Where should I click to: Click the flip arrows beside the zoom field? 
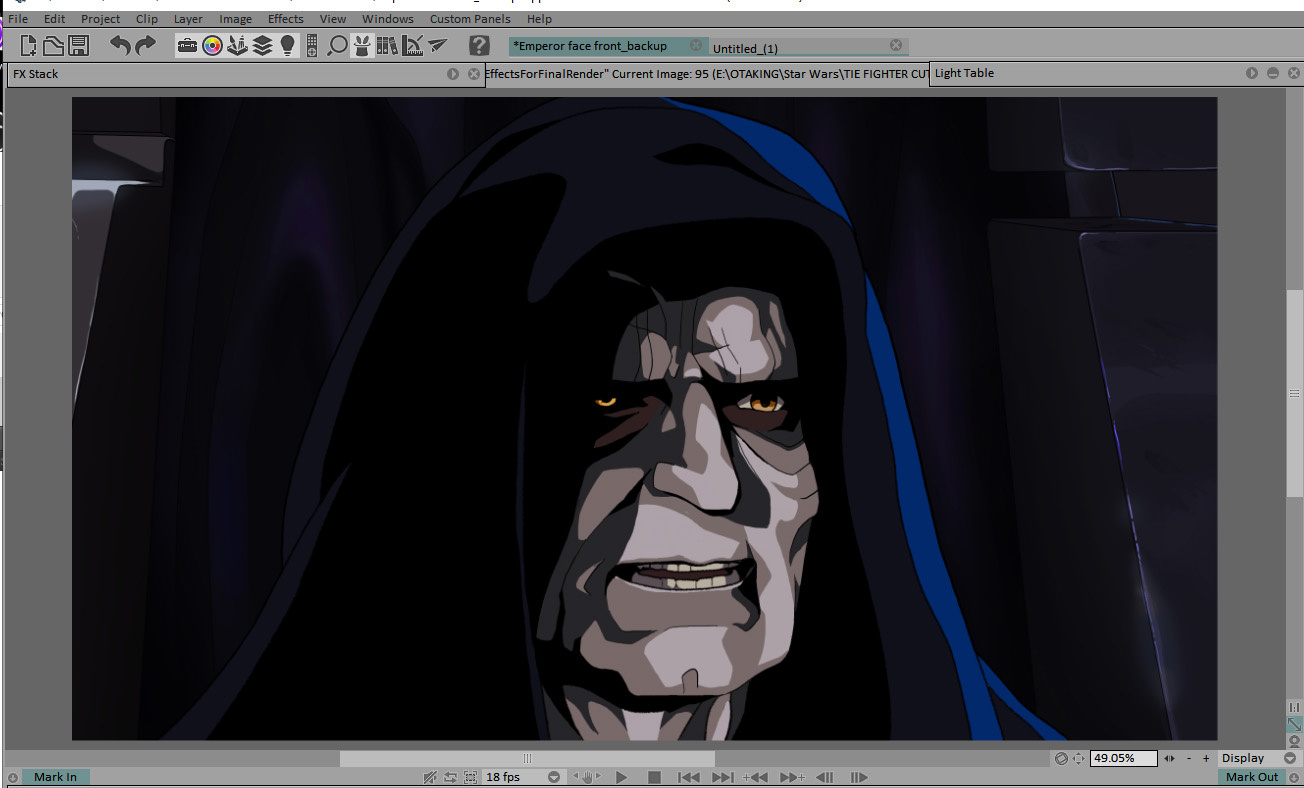[1170, 759]
